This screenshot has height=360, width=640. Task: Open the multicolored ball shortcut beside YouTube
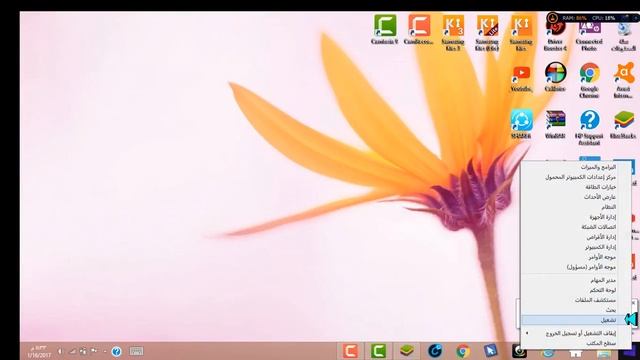click(555, 77)
